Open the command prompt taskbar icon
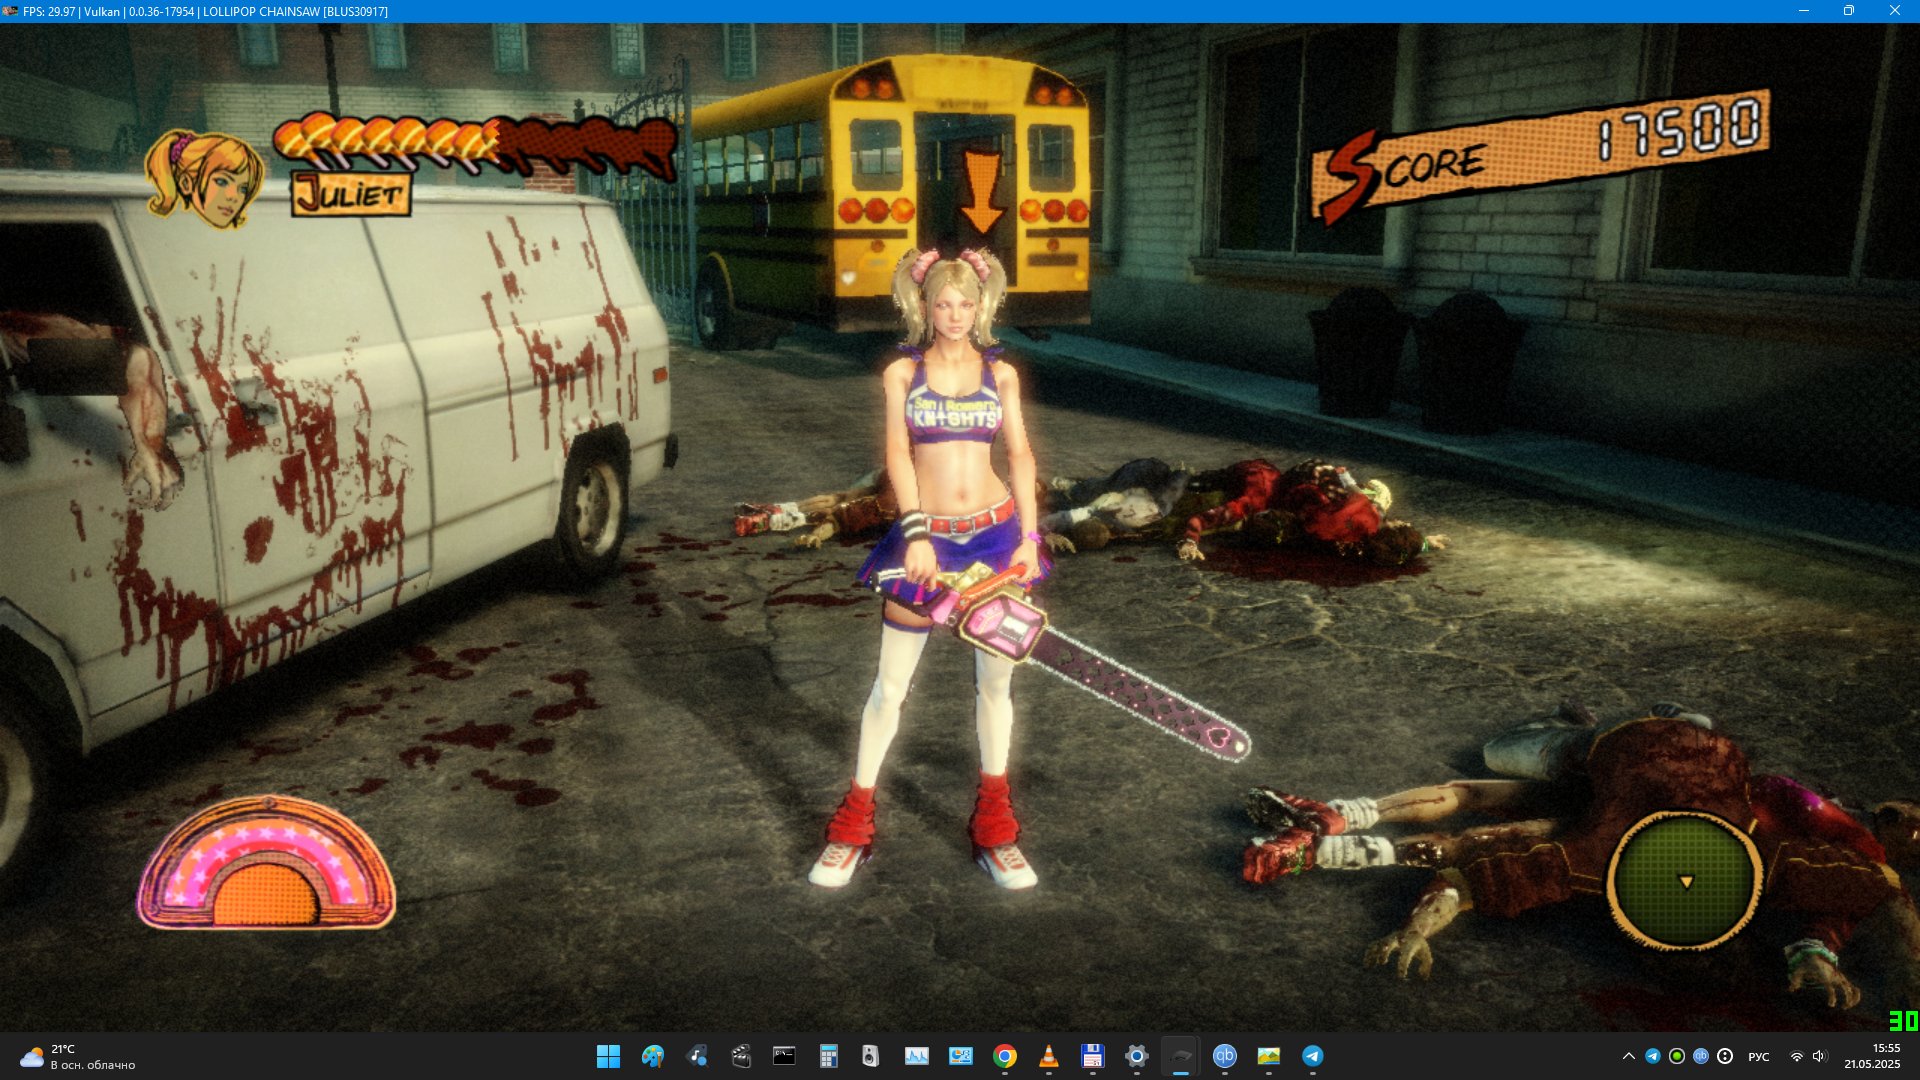 tap(784, 1056)
